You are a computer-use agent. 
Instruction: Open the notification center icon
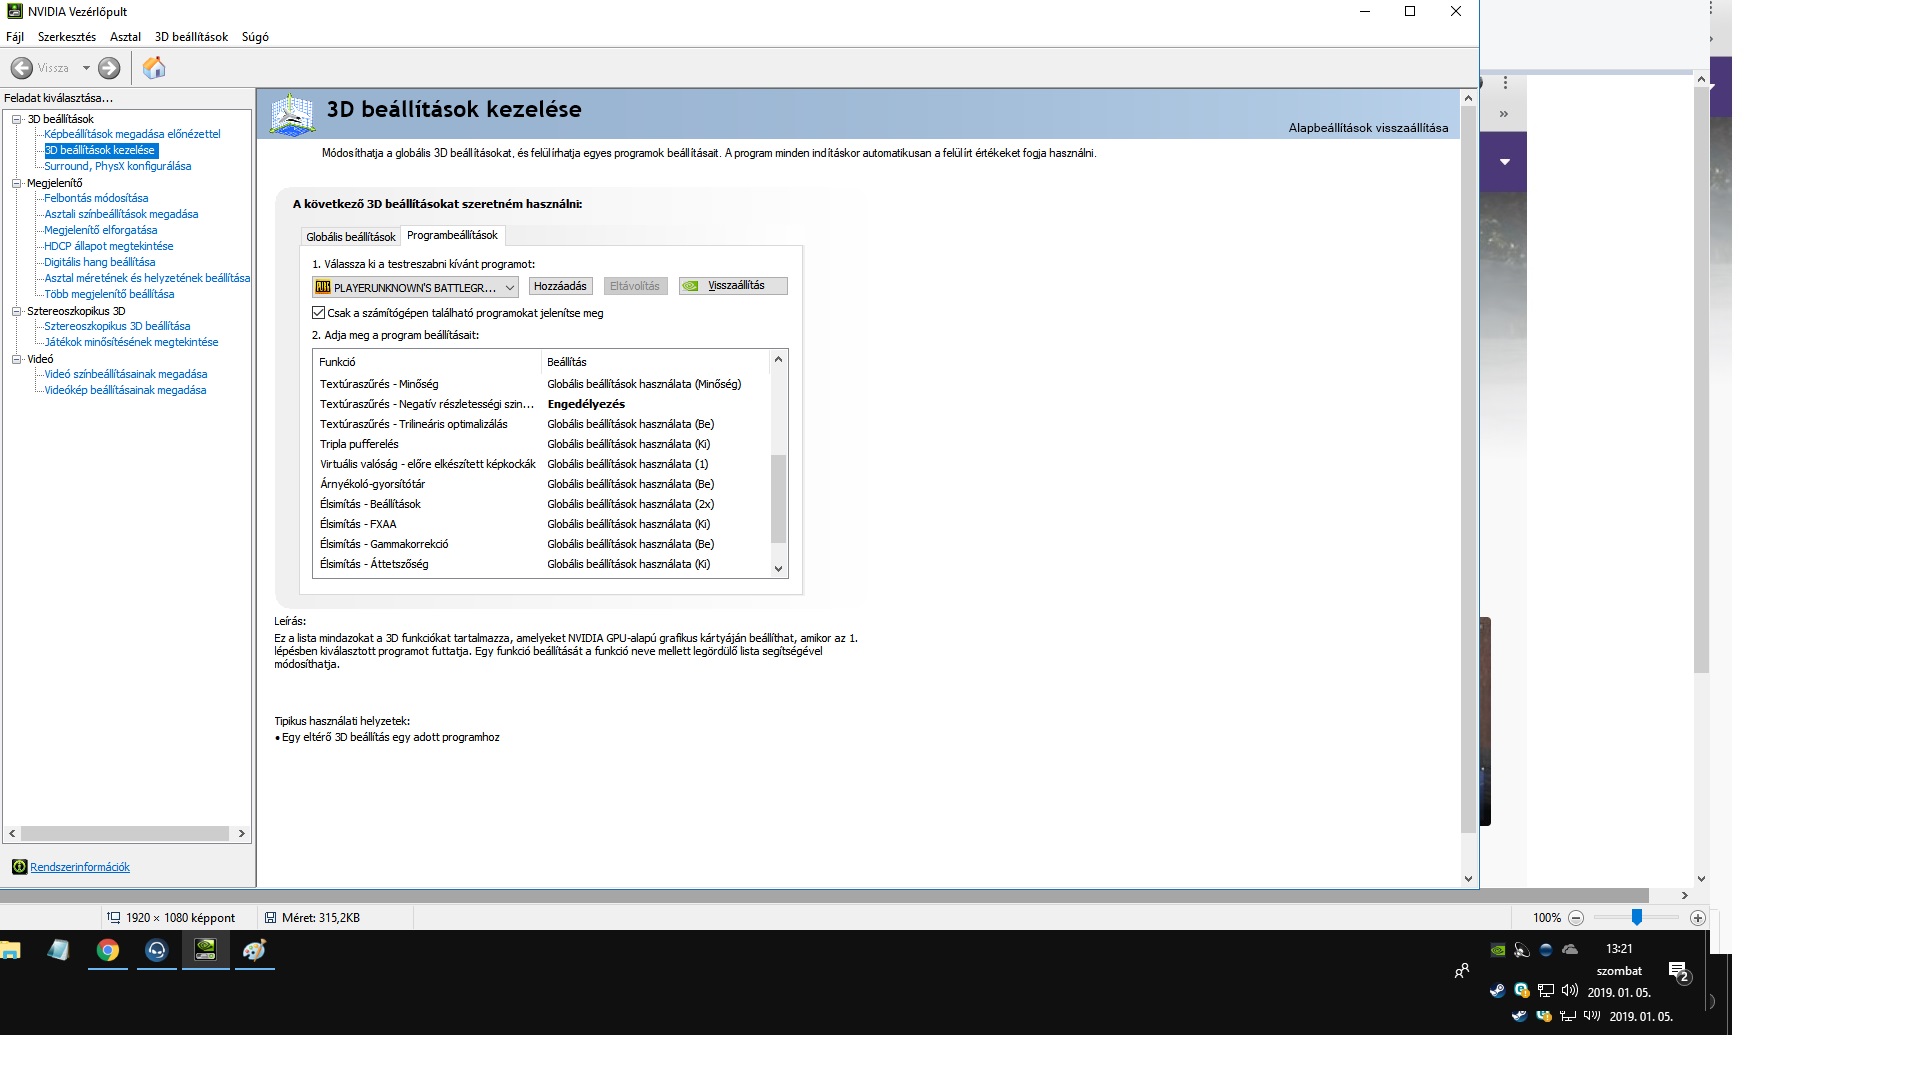coord(1679,971)
